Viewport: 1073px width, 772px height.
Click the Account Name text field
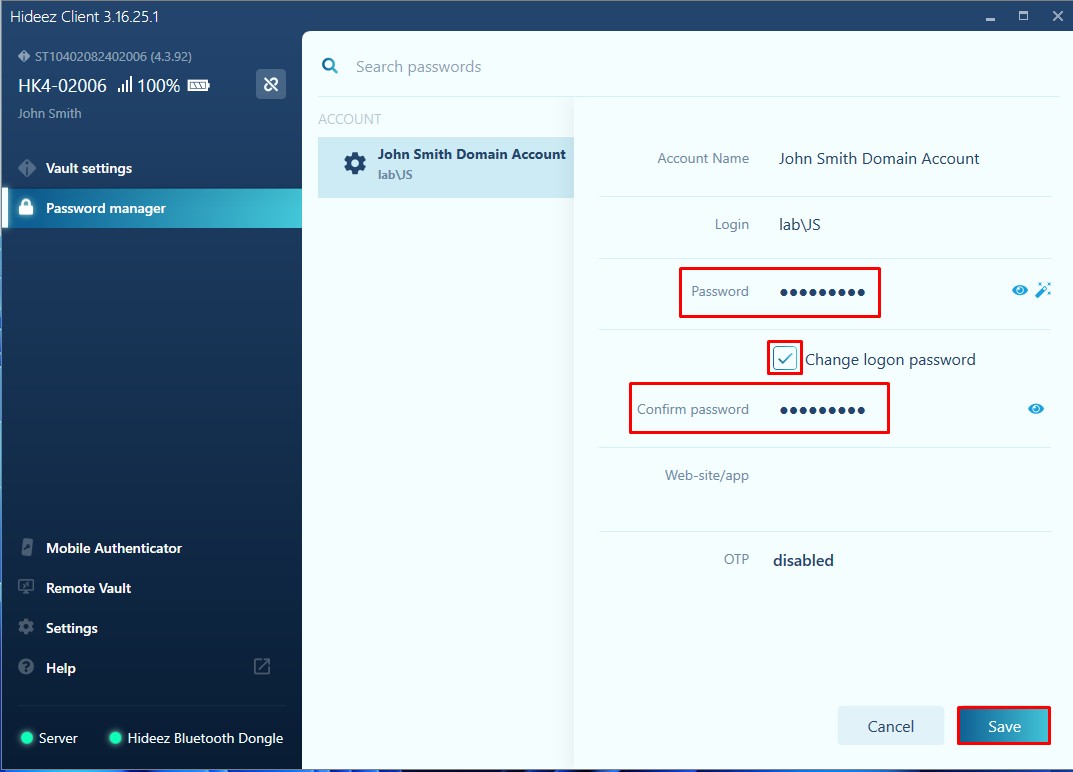(900, 159)
